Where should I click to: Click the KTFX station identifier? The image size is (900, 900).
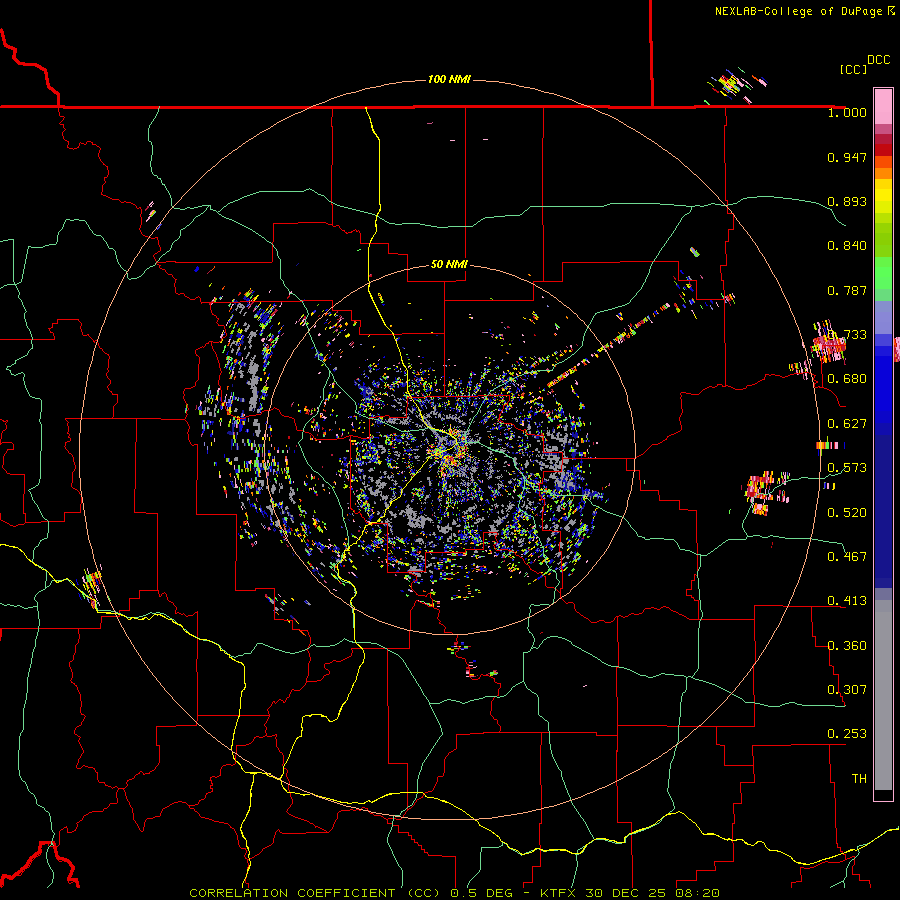pyautogui.click(x=558, y=893)
